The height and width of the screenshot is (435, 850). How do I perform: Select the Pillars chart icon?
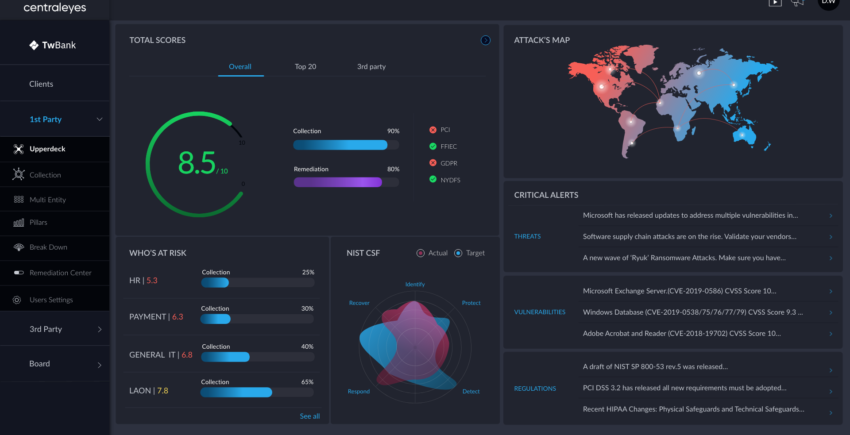pyautogui.click(x=18, y=222)
